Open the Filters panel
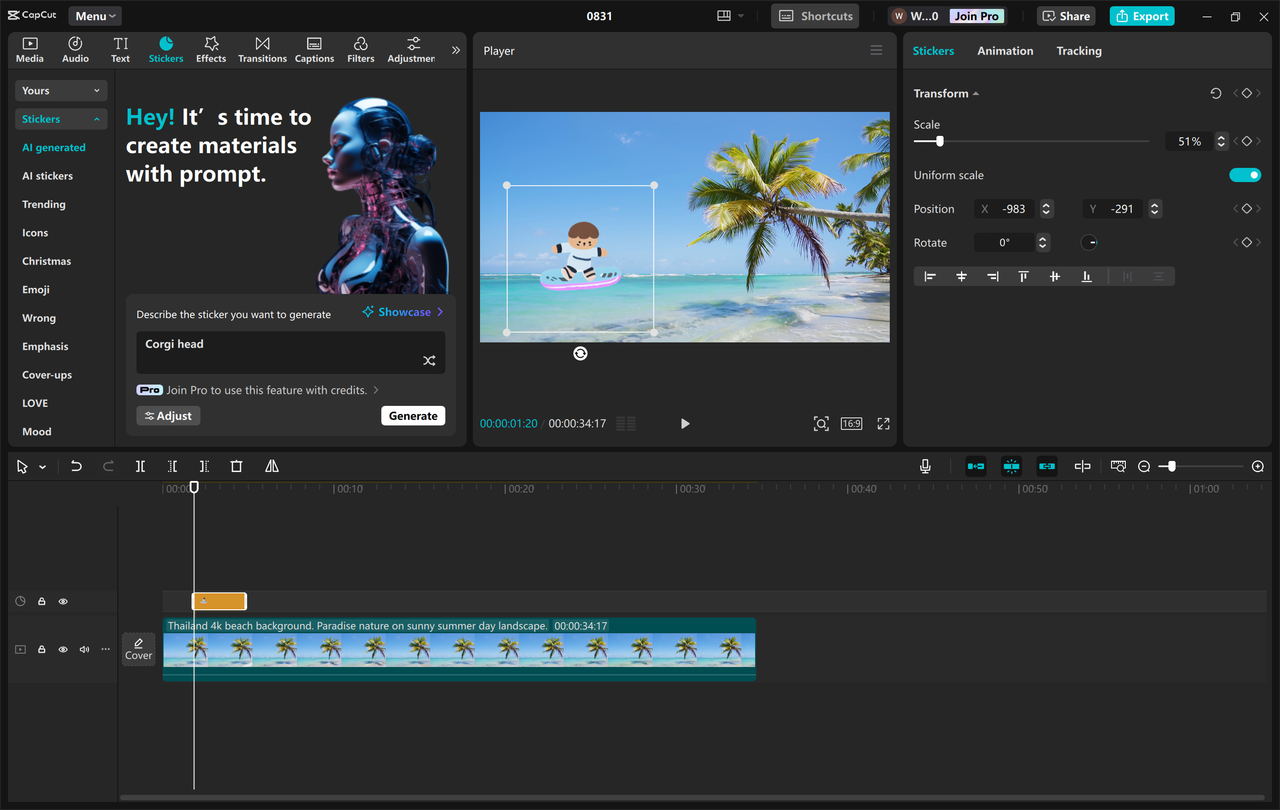 tap(360, 49)
